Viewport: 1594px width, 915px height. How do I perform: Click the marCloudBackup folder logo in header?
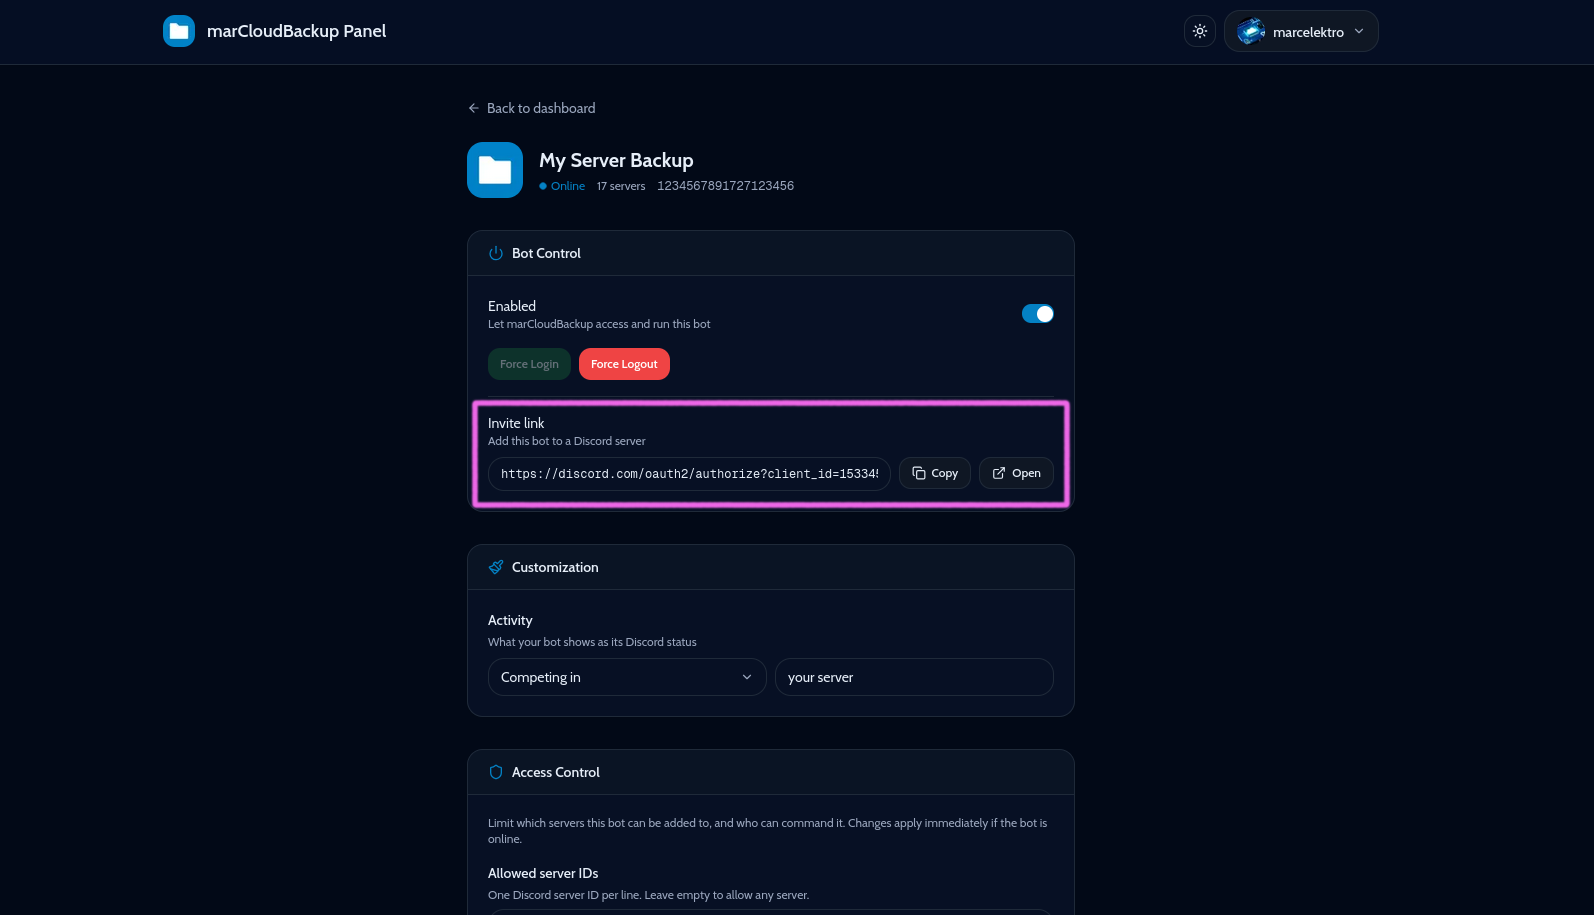coord(179,31)
